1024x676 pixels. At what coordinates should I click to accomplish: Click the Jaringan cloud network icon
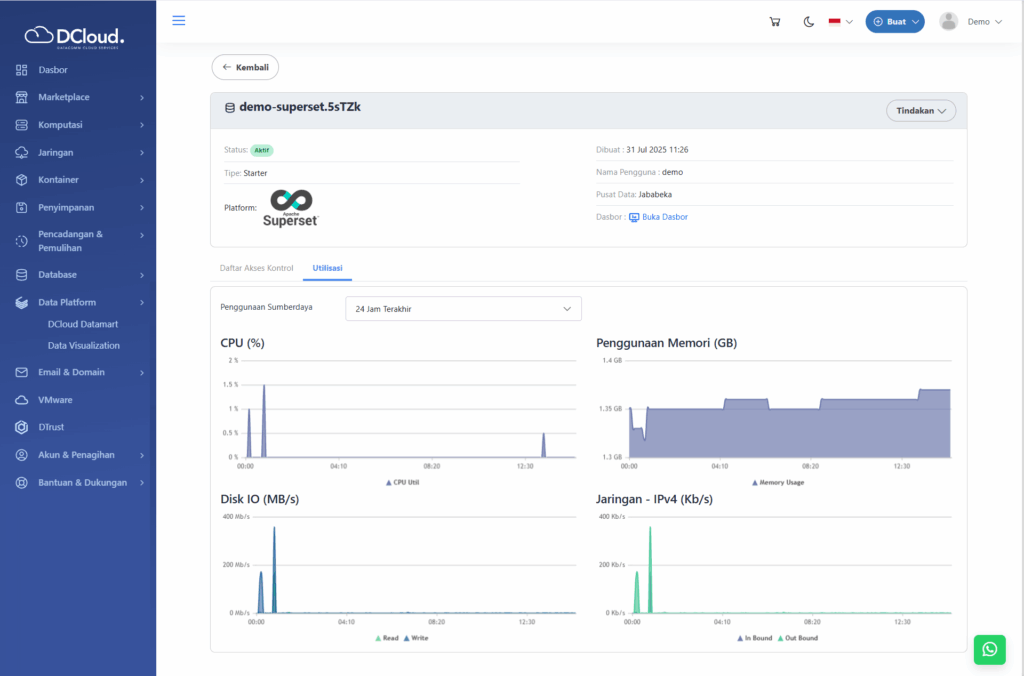pyautogui.click(x=22, y=152)
